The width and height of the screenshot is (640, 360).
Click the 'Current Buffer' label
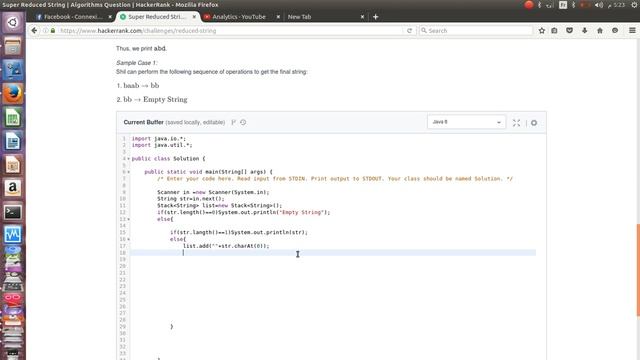tap(144, 122)
